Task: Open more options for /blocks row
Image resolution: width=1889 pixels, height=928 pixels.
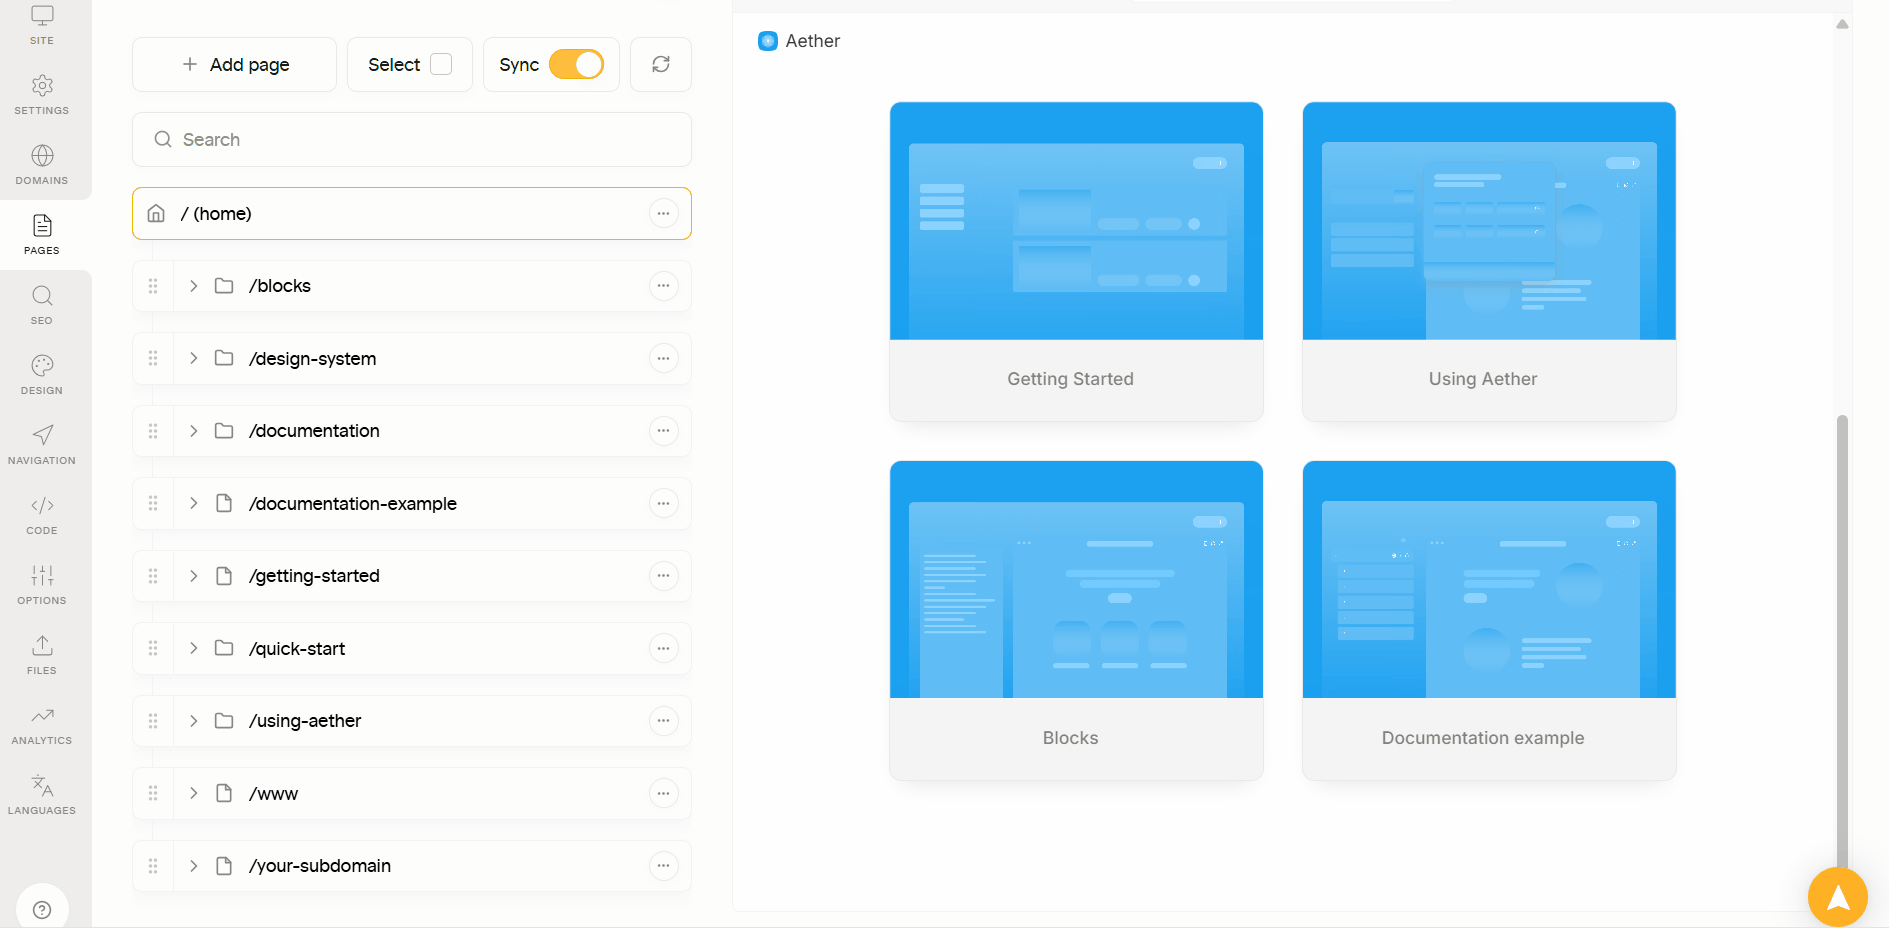Action: [664, 286]
